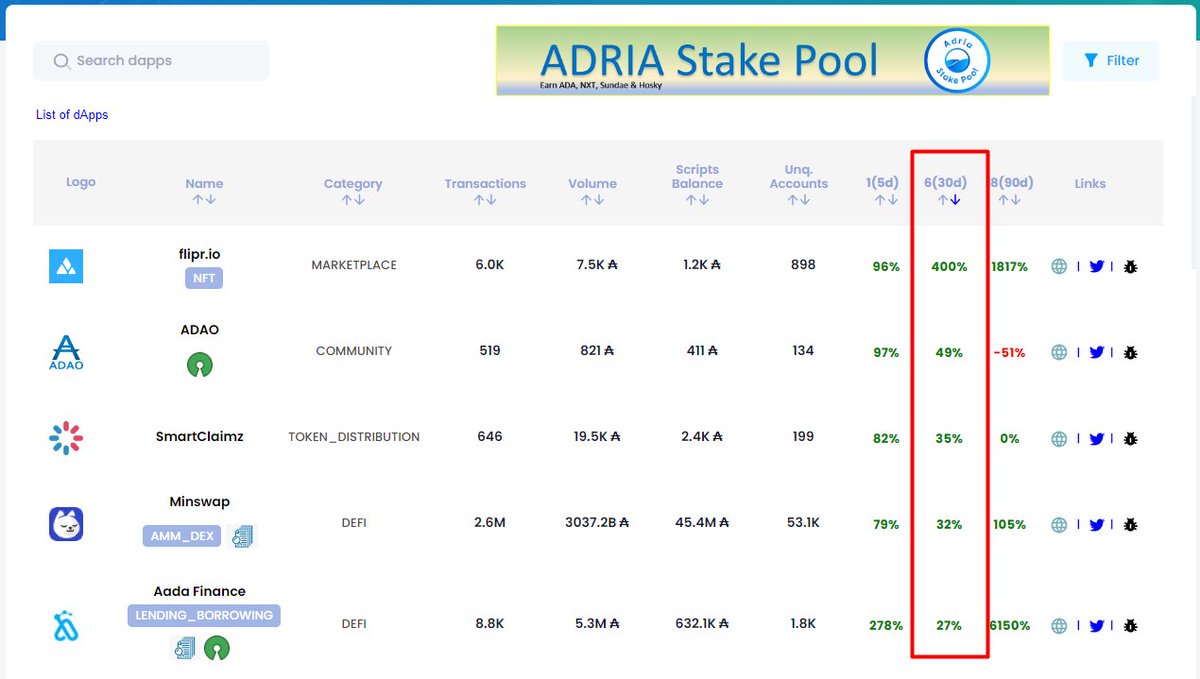Open ADAO Twitter icon
Screen dimensions: 1200x679
tap(1097, 353)
